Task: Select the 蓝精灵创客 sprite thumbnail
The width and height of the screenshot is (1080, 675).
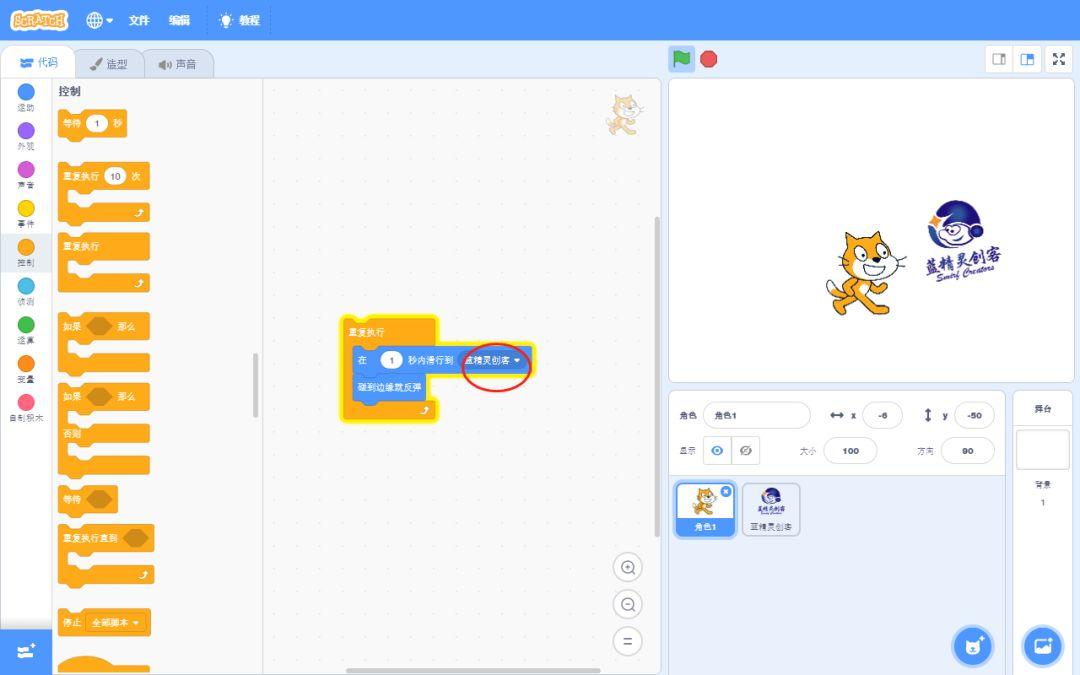Action: click(771, 509)
